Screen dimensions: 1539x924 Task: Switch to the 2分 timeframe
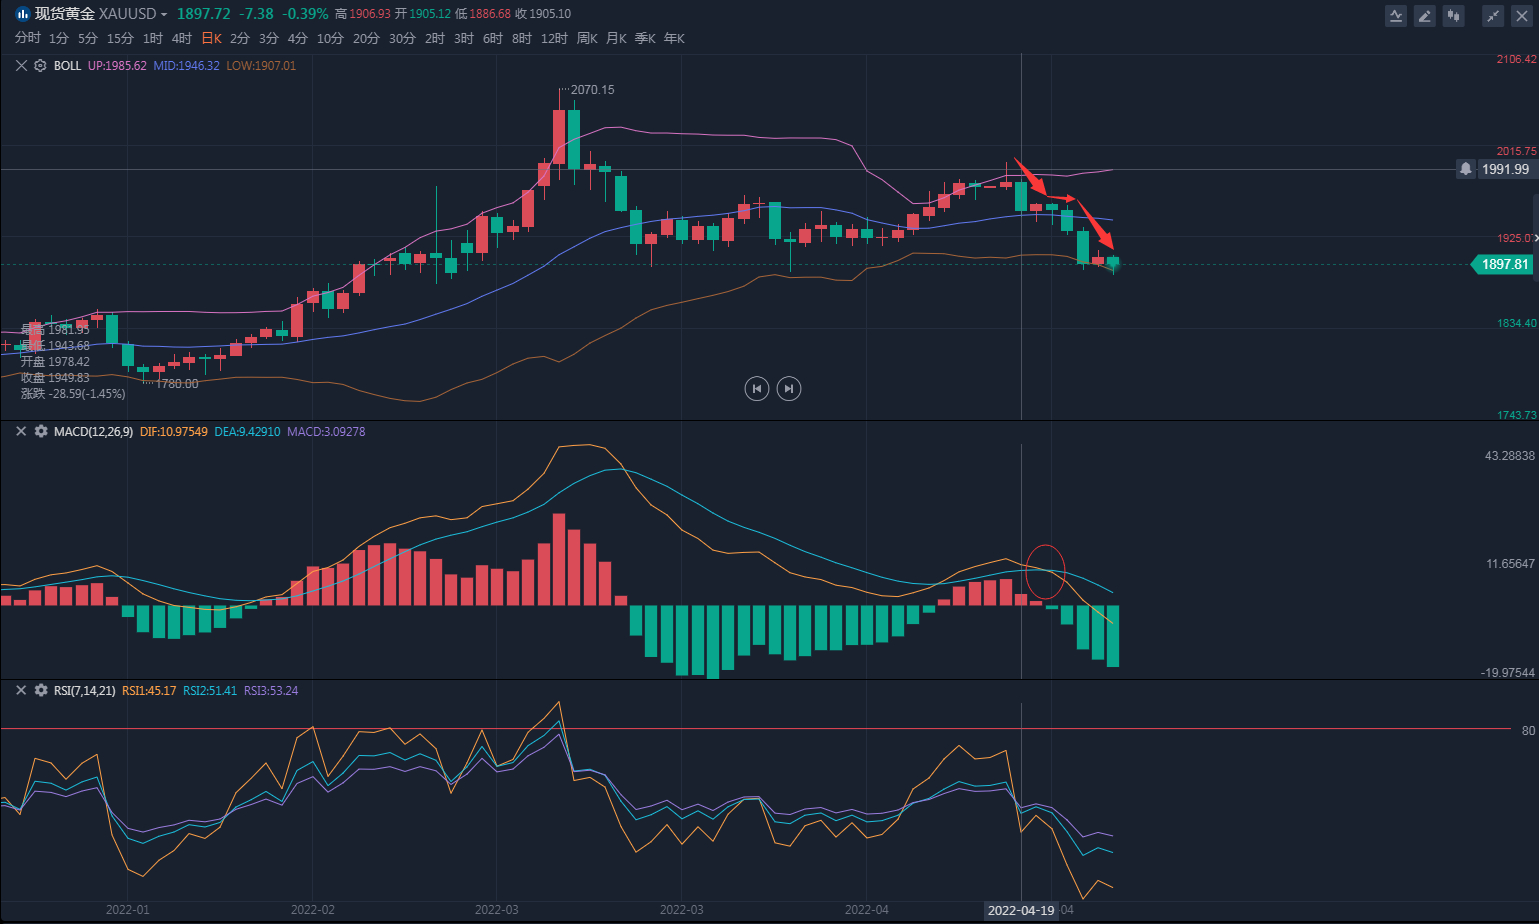[x=240, y=38]
